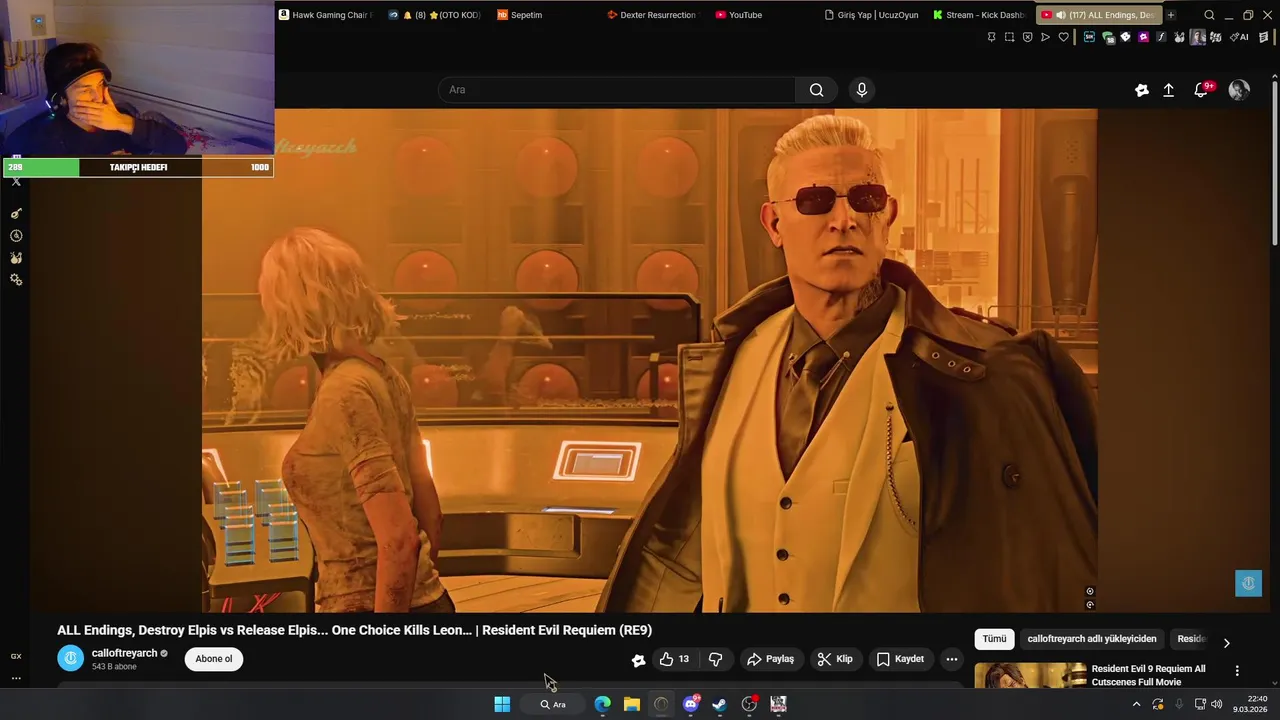
Task: Open Steam from the taskbar
Action: [719, 704]
